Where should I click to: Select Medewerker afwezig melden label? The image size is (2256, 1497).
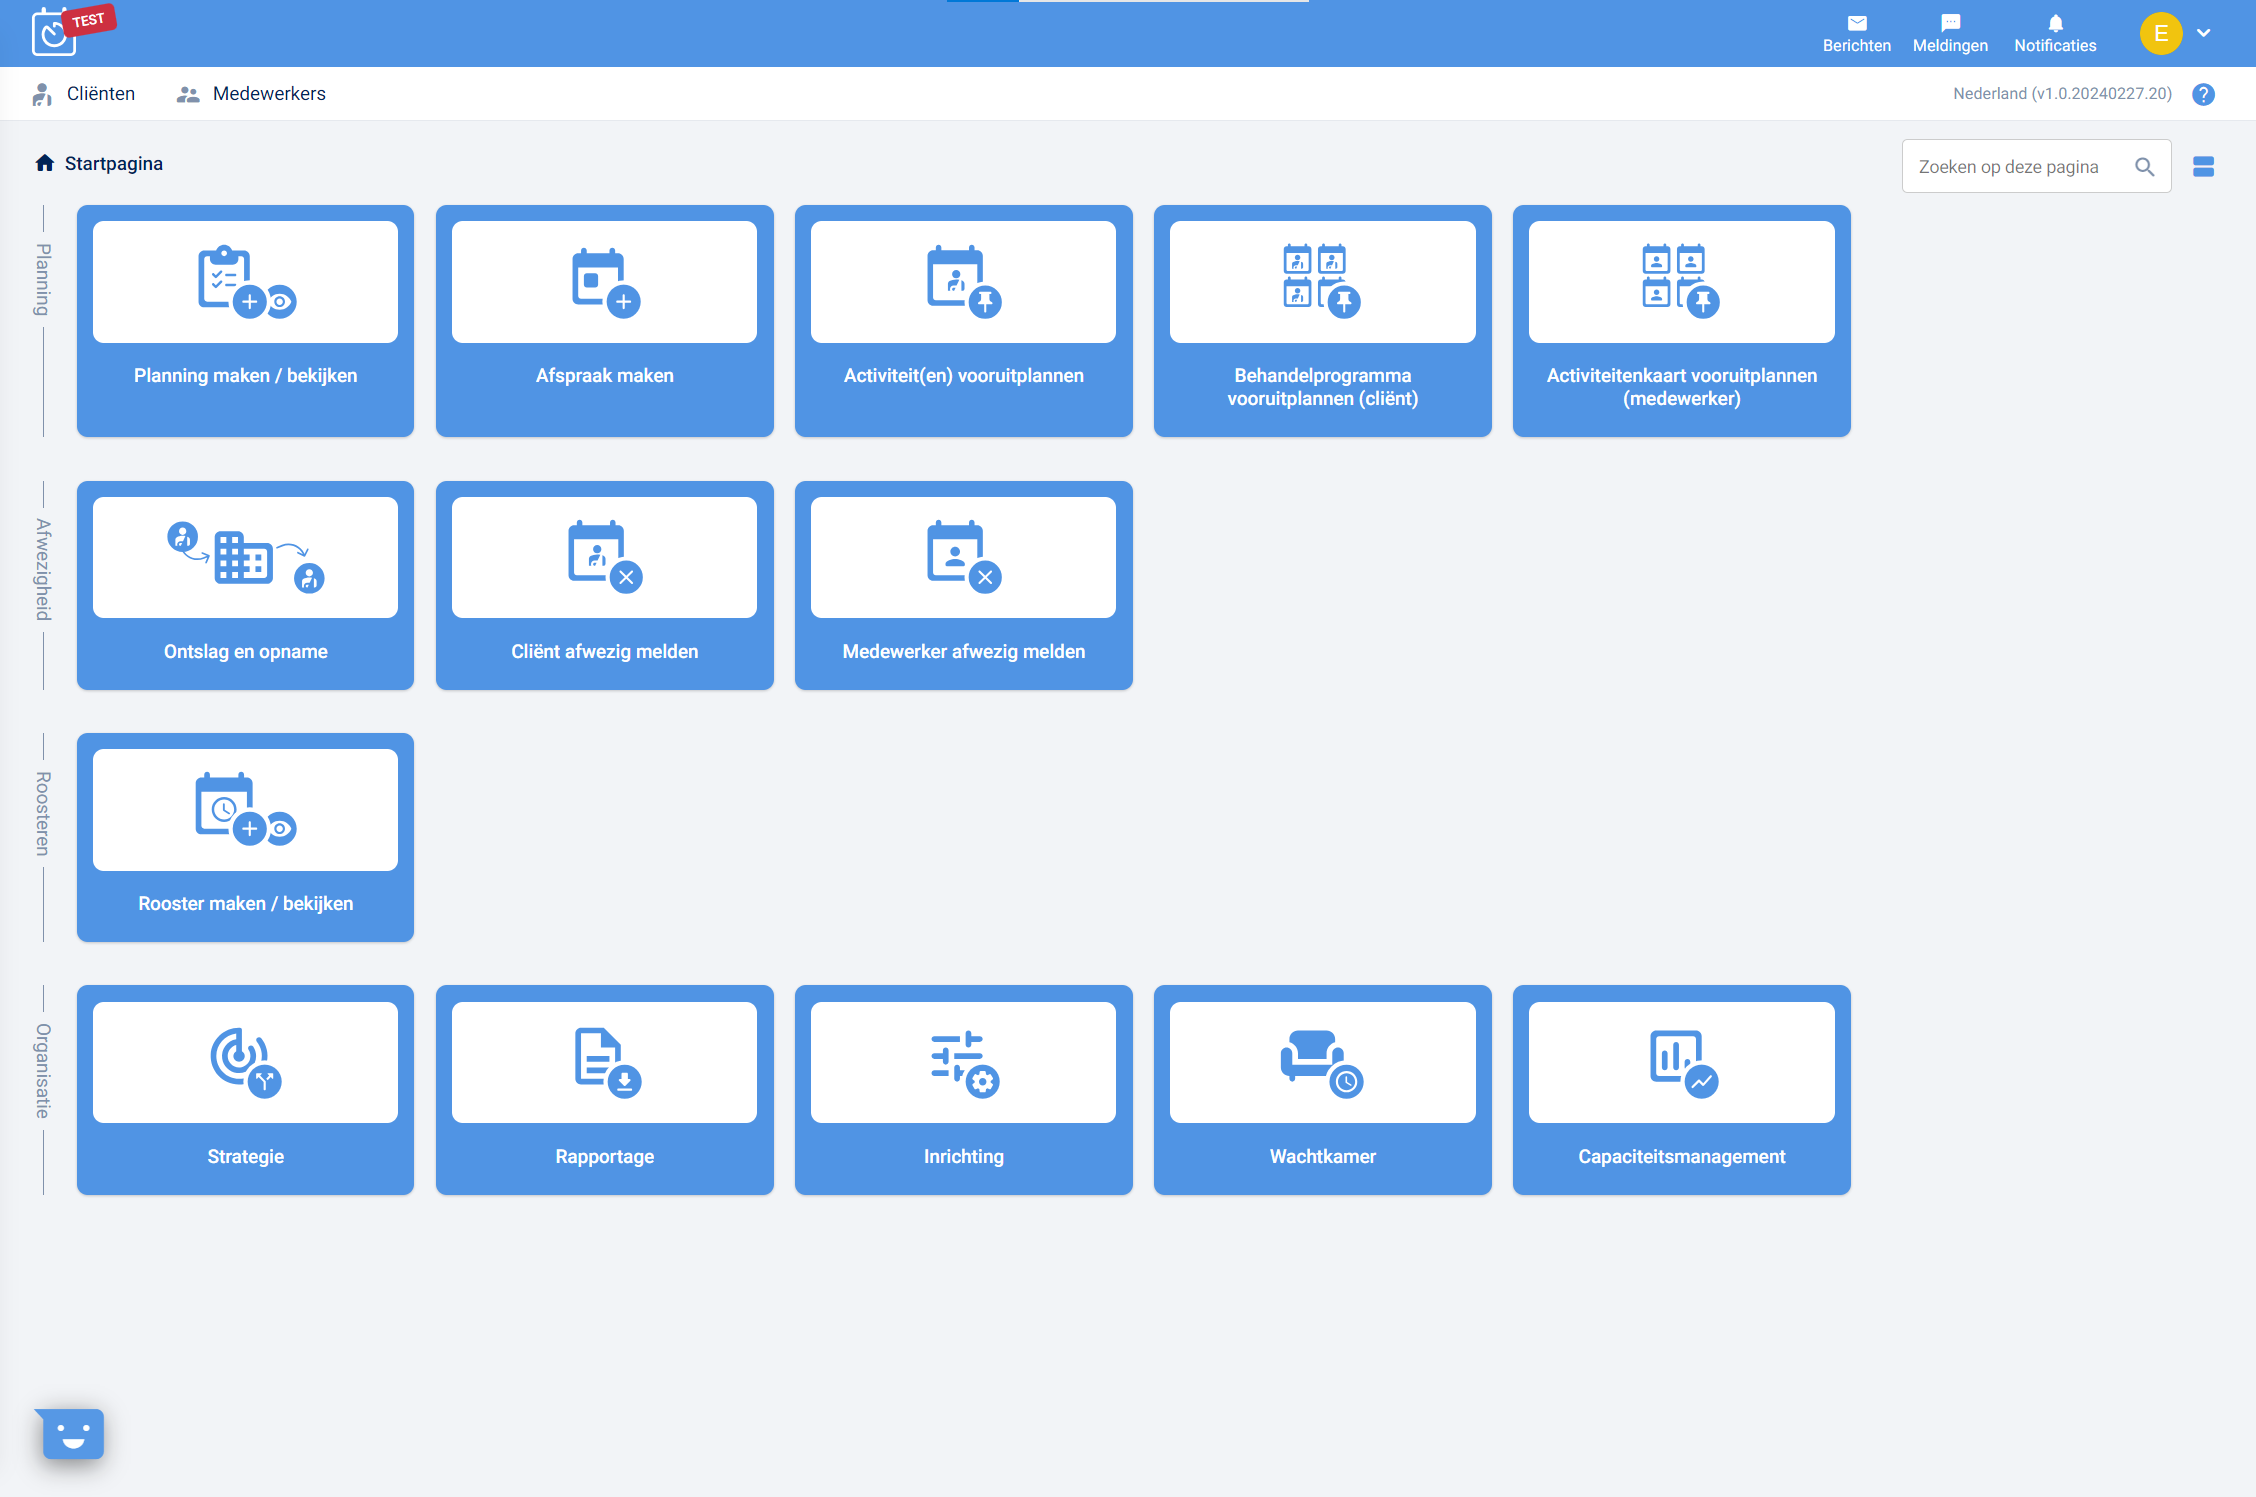964,652
